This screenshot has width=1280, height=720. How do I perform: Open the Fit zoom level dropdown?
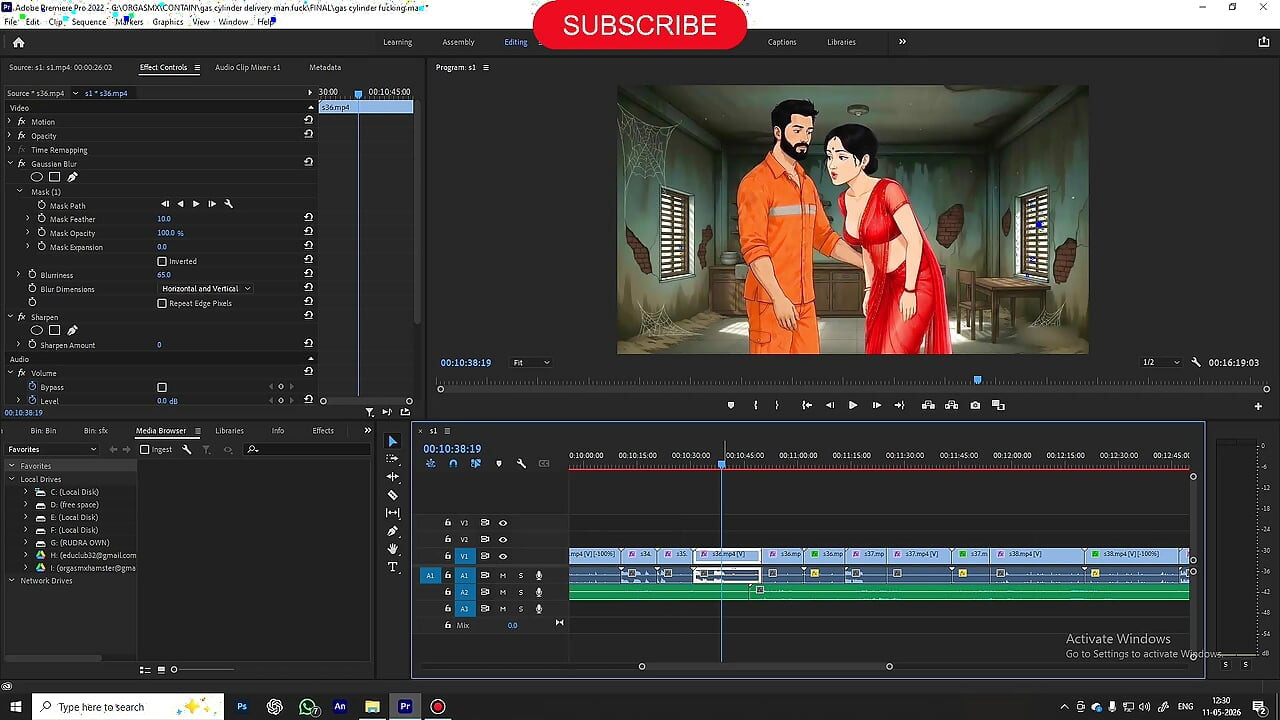pos(531,362)
